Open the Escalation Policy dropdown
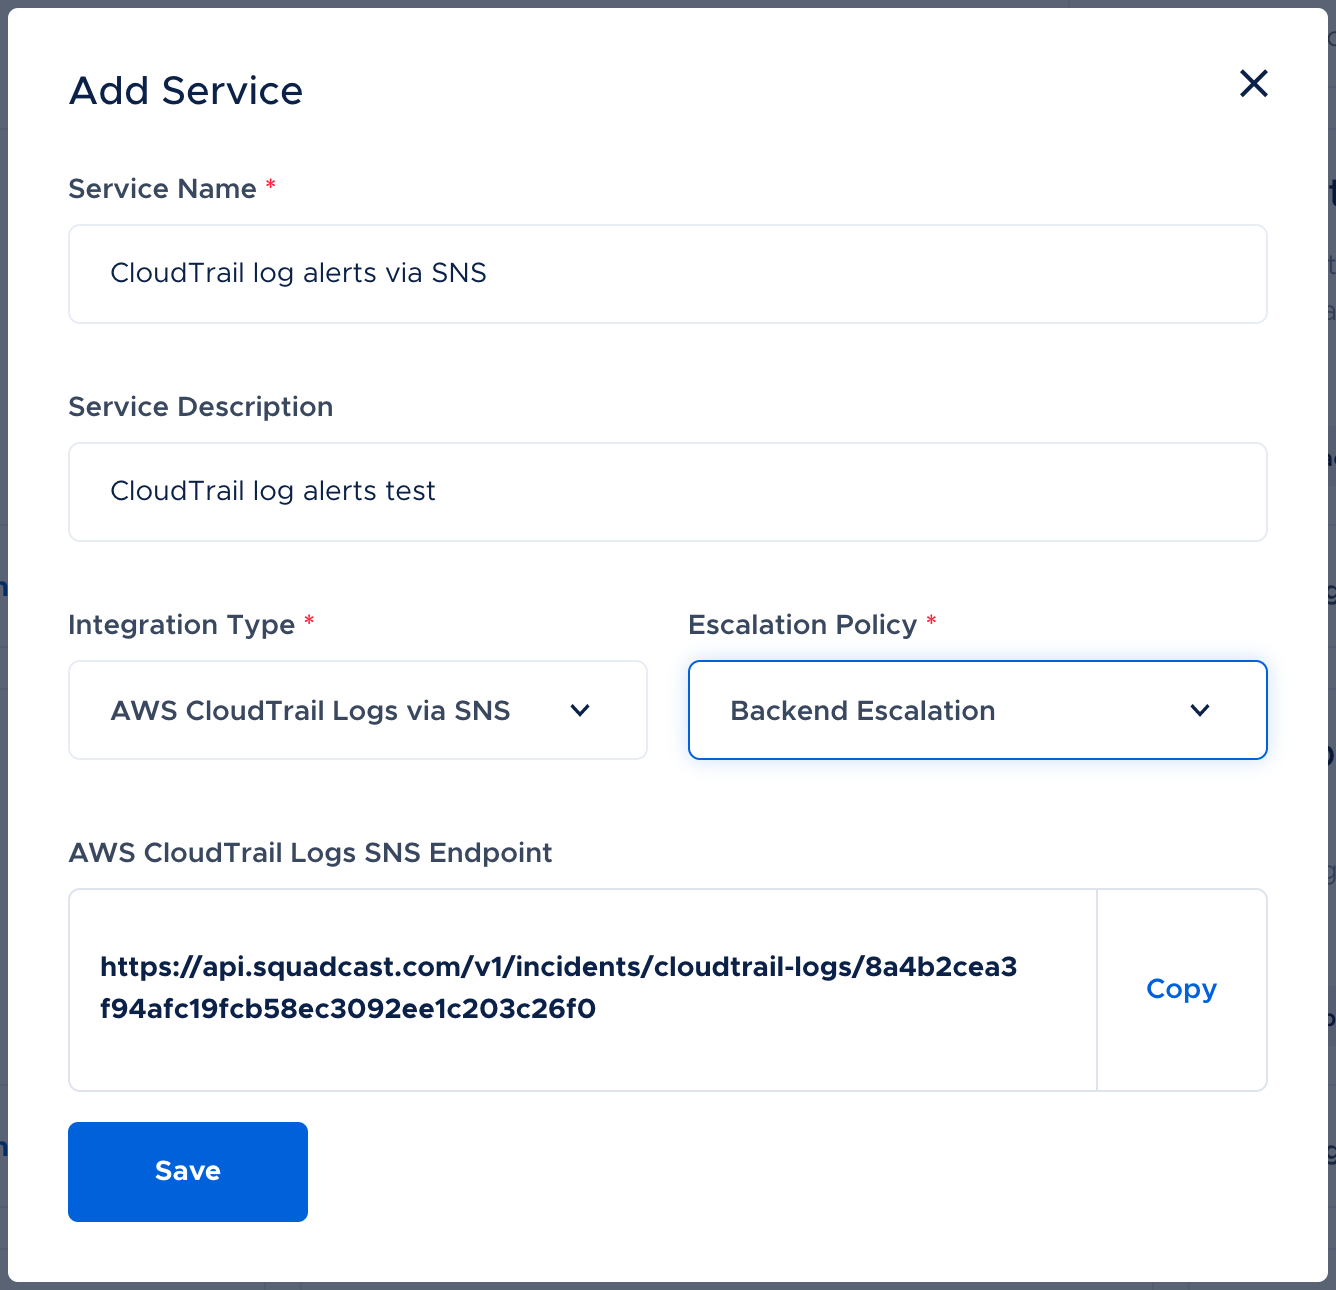This screenshot has width=1336, height=1290. point(978,710)
